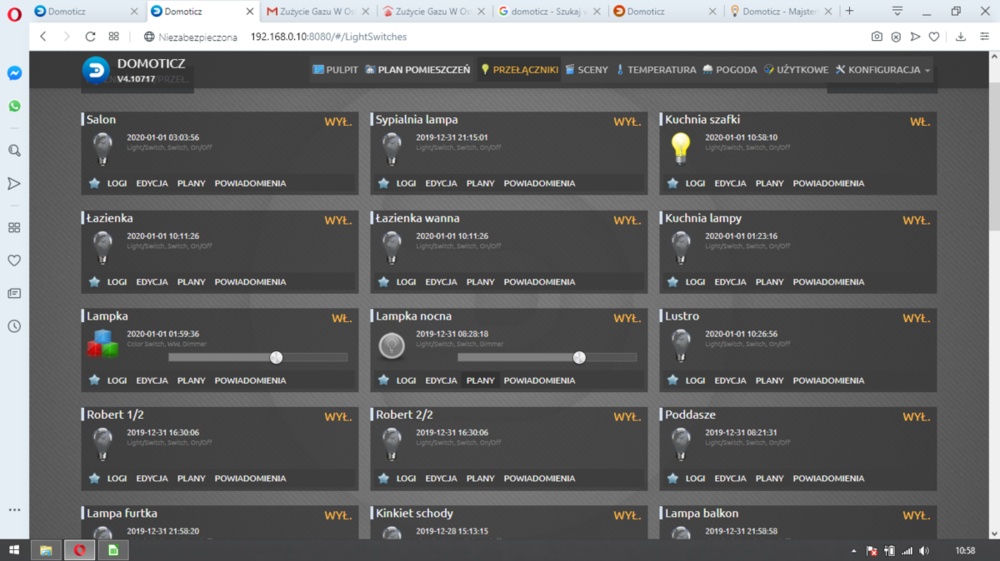The height and width of the screenshot is (561, 1000).
Task: Open the Opera main menu
Action: (x=14, y=12)
